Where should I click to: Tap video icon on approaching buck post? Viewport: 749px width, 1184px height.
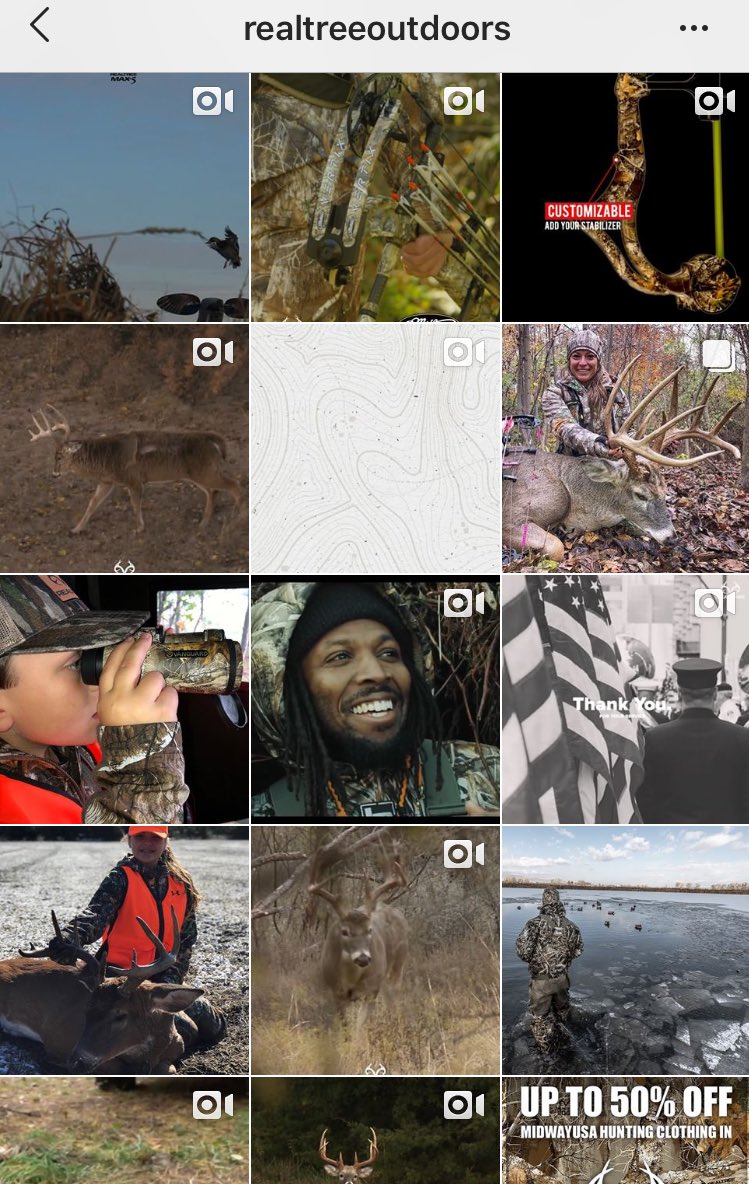click(x=464, y=854)
